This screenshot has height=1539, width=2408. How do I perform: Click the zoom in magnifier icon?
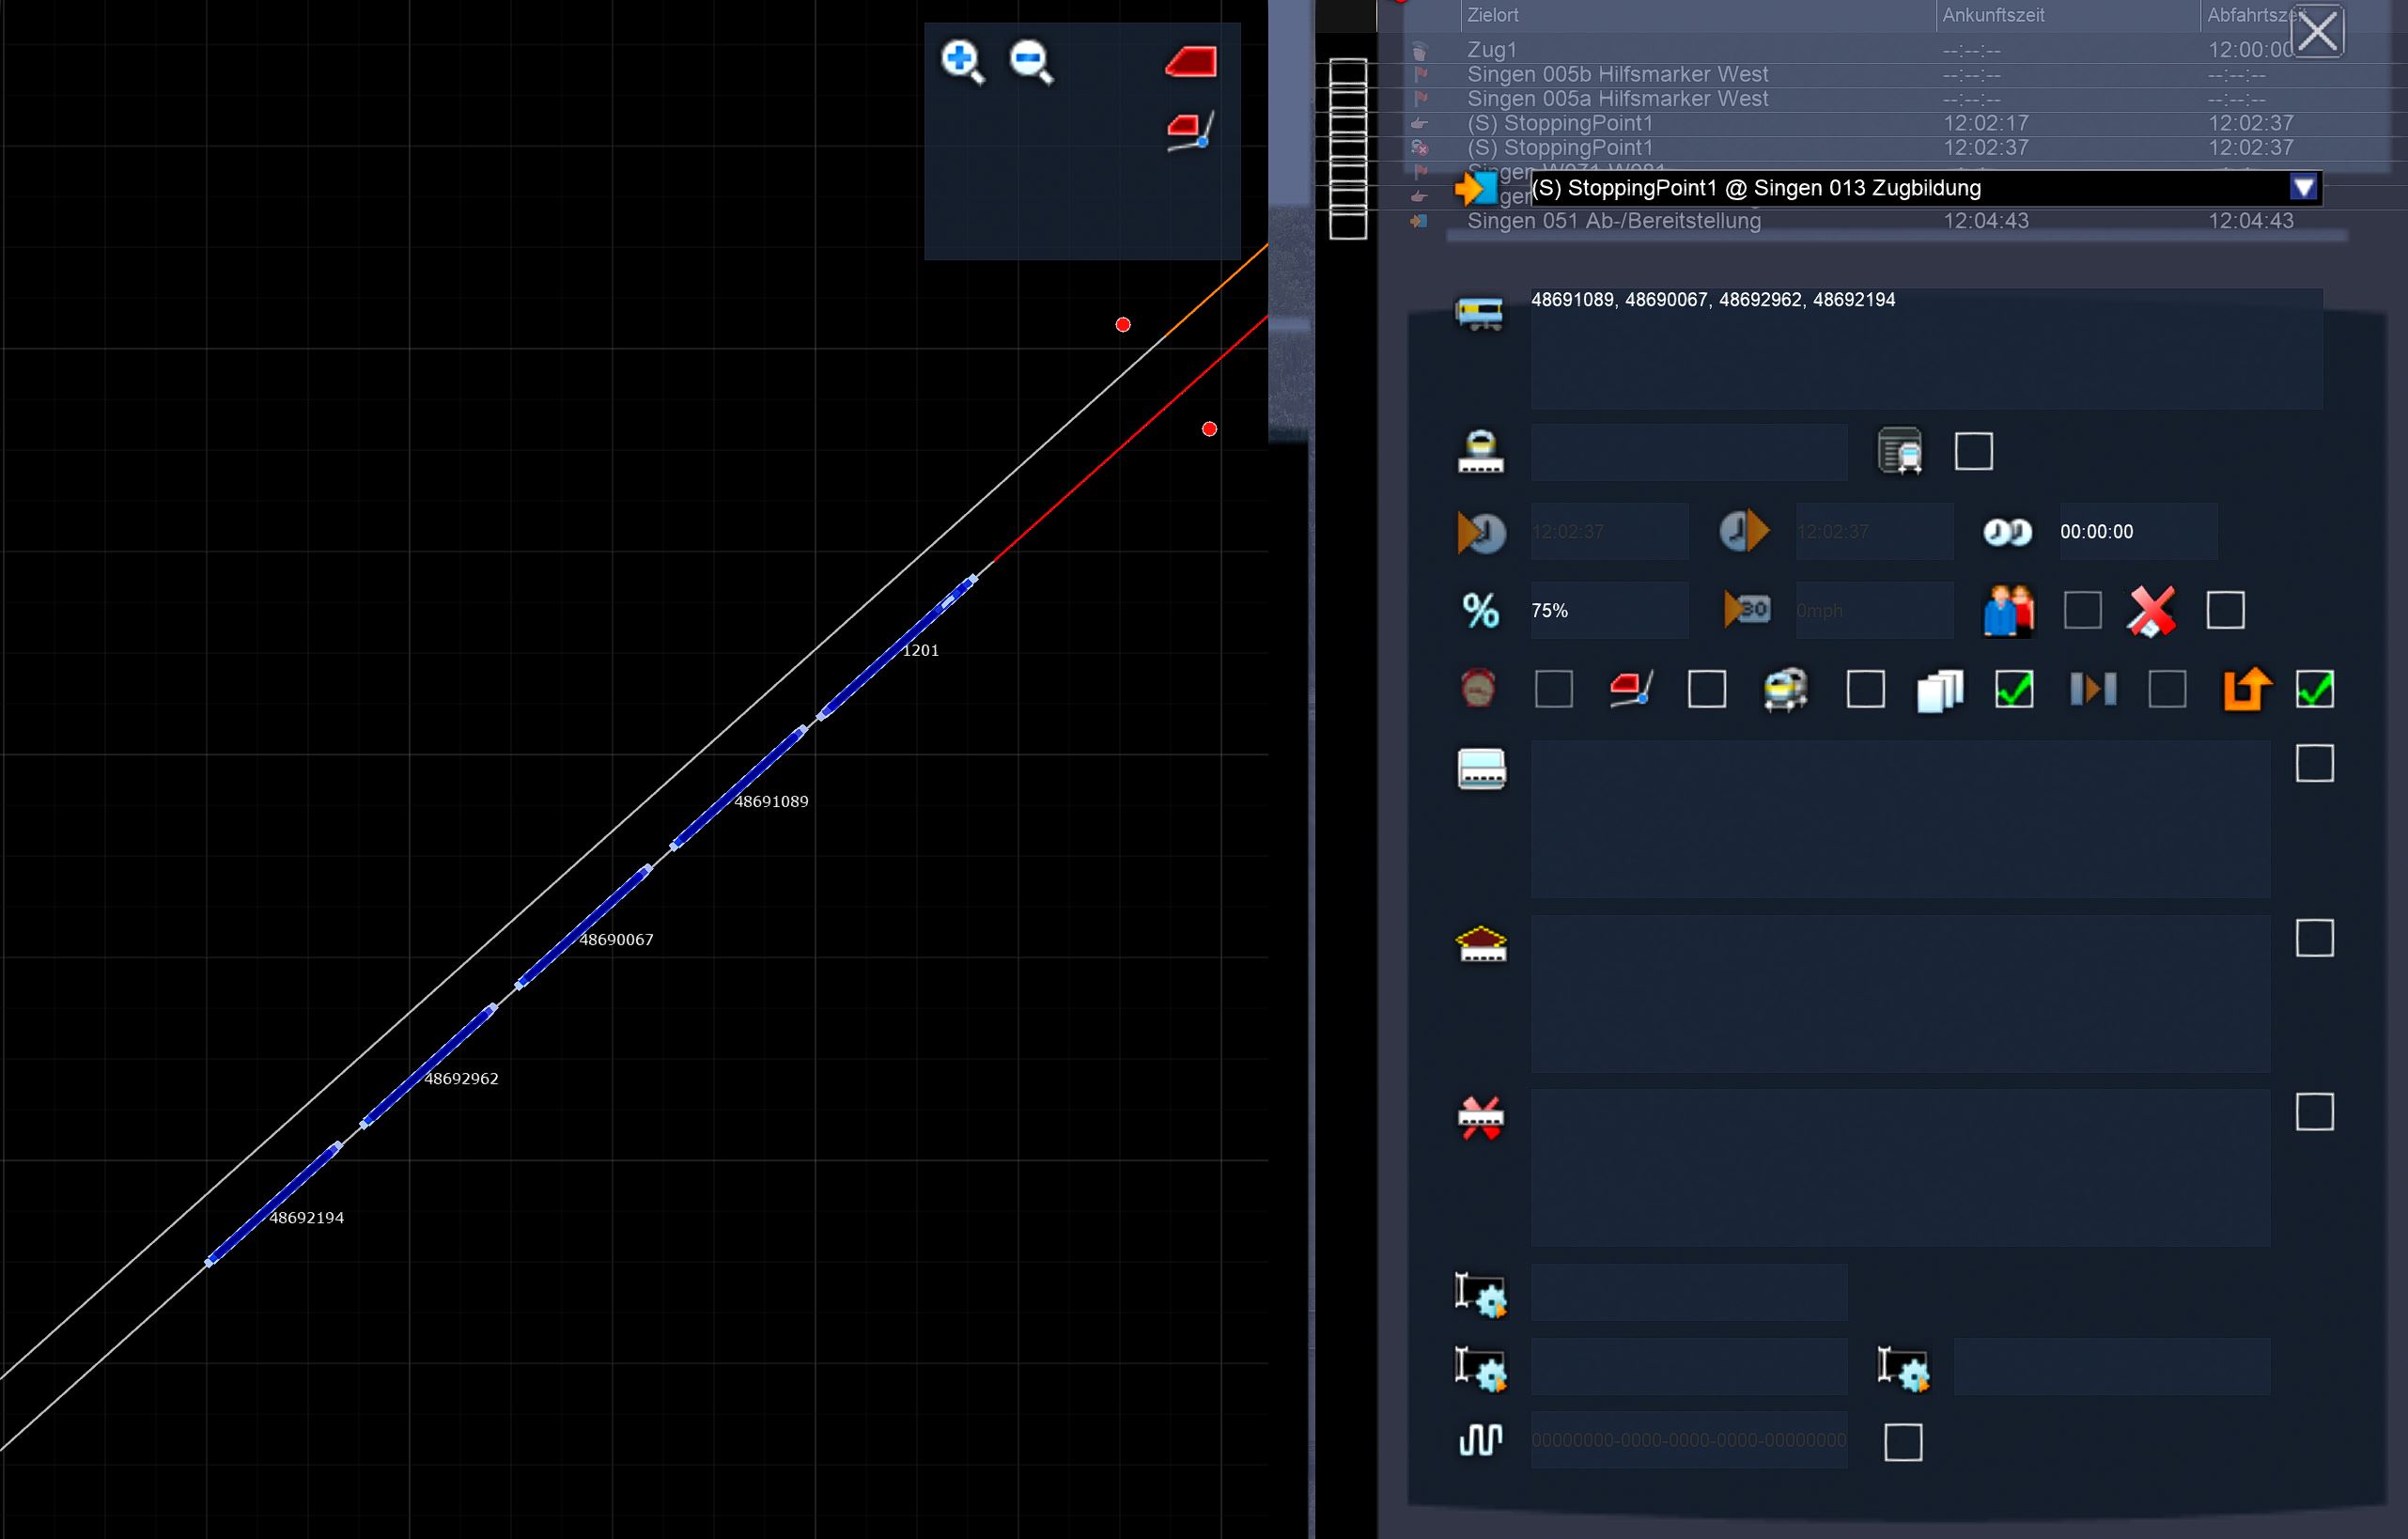click(x=962, y=62)
